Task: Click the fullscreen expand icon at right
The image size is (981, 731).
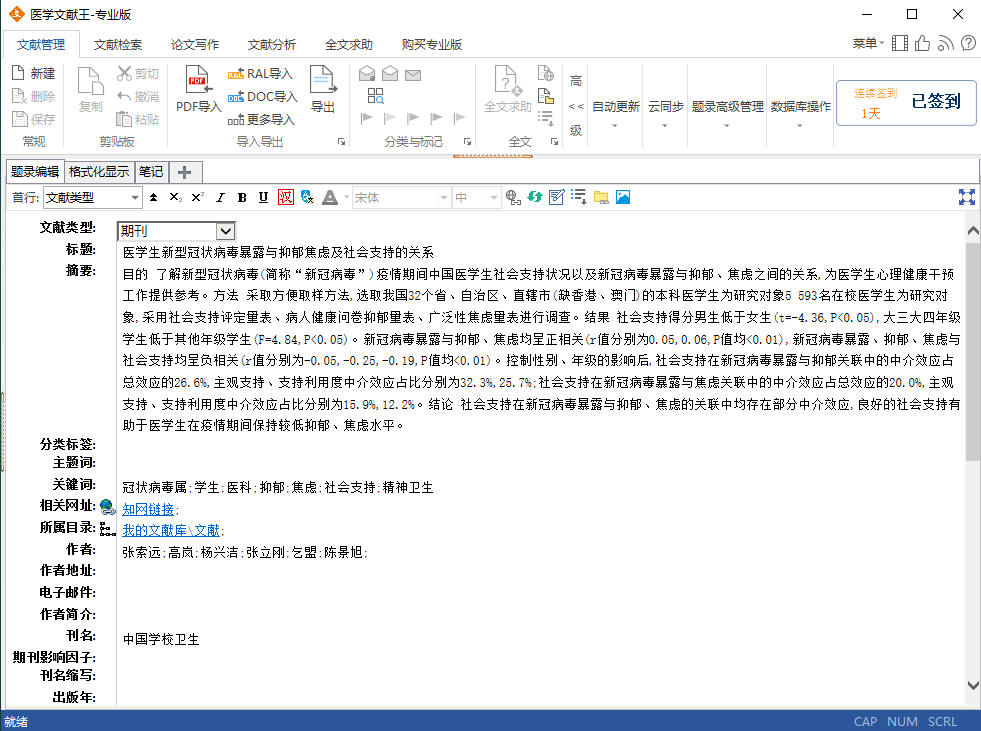Action: click(x=967, y=197)
